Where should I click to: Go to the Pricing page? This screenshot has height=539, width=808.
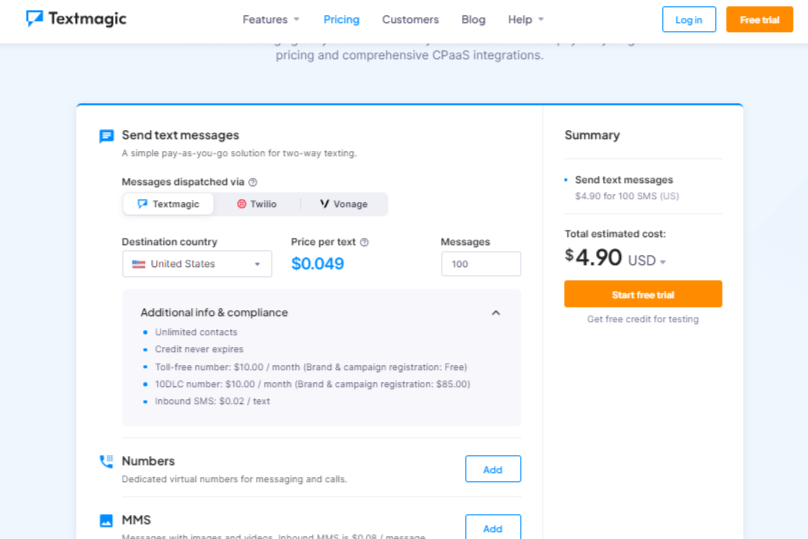[341, 20]
